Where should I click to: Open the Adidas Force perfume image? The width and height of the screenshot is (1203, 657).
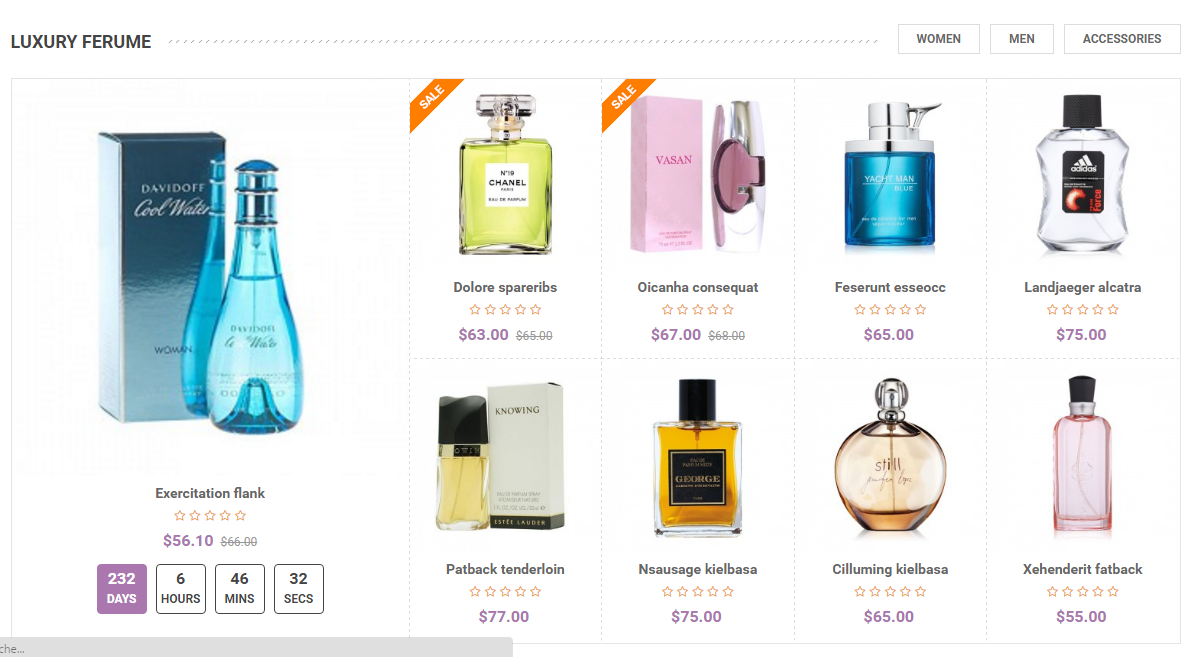1082,175
